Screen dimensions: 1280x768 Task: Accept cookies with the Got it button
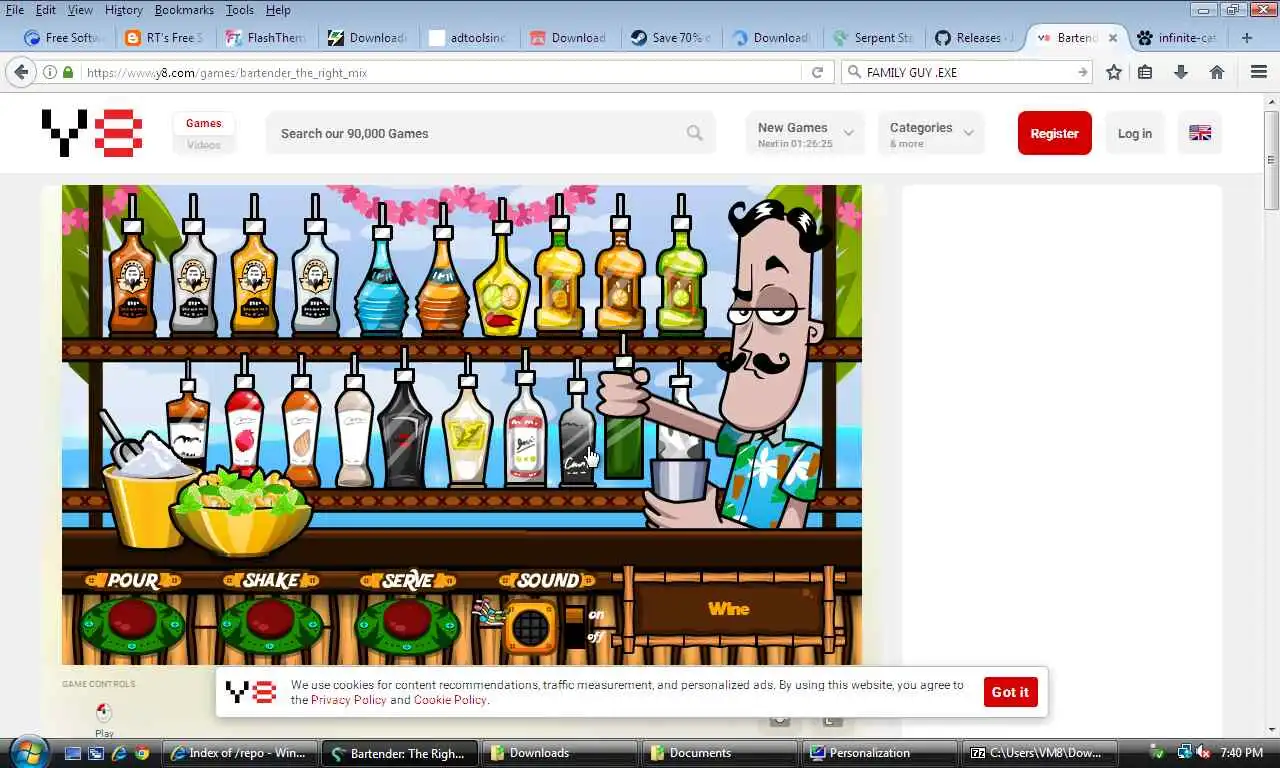[x=1010, y=692]
